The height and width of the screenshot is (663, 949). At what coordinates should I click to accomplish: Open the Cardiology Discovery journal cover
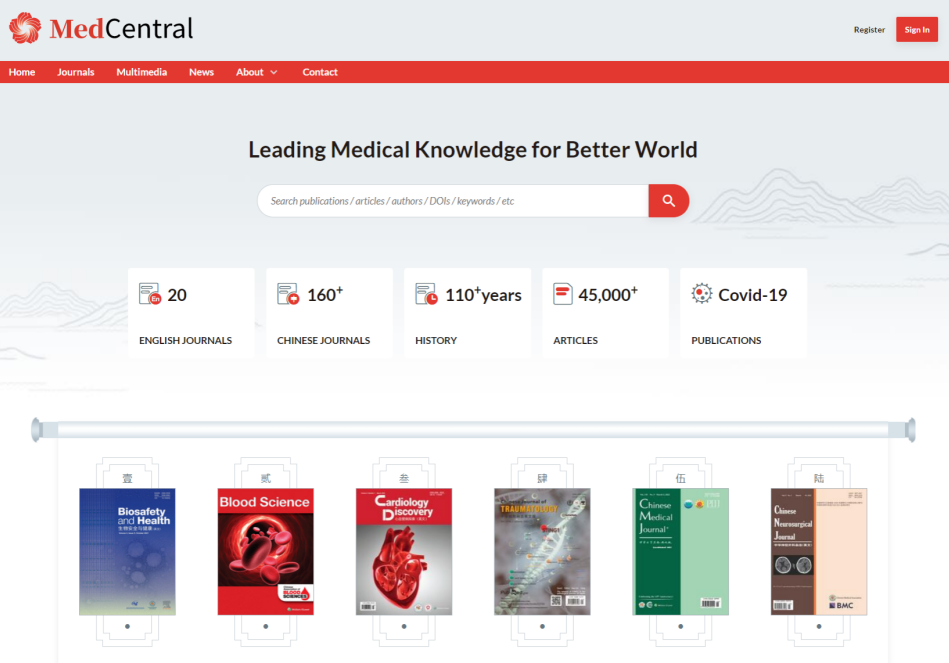pyautogui.click(x=404, y=552)
